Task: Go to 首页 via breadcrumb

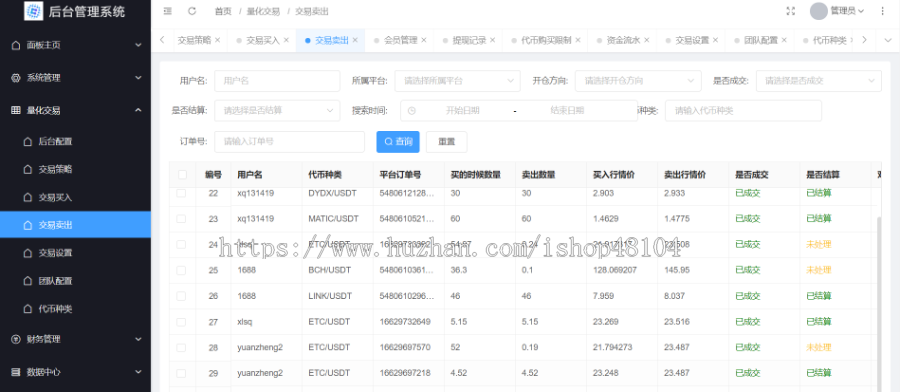Action: [223, 11]
